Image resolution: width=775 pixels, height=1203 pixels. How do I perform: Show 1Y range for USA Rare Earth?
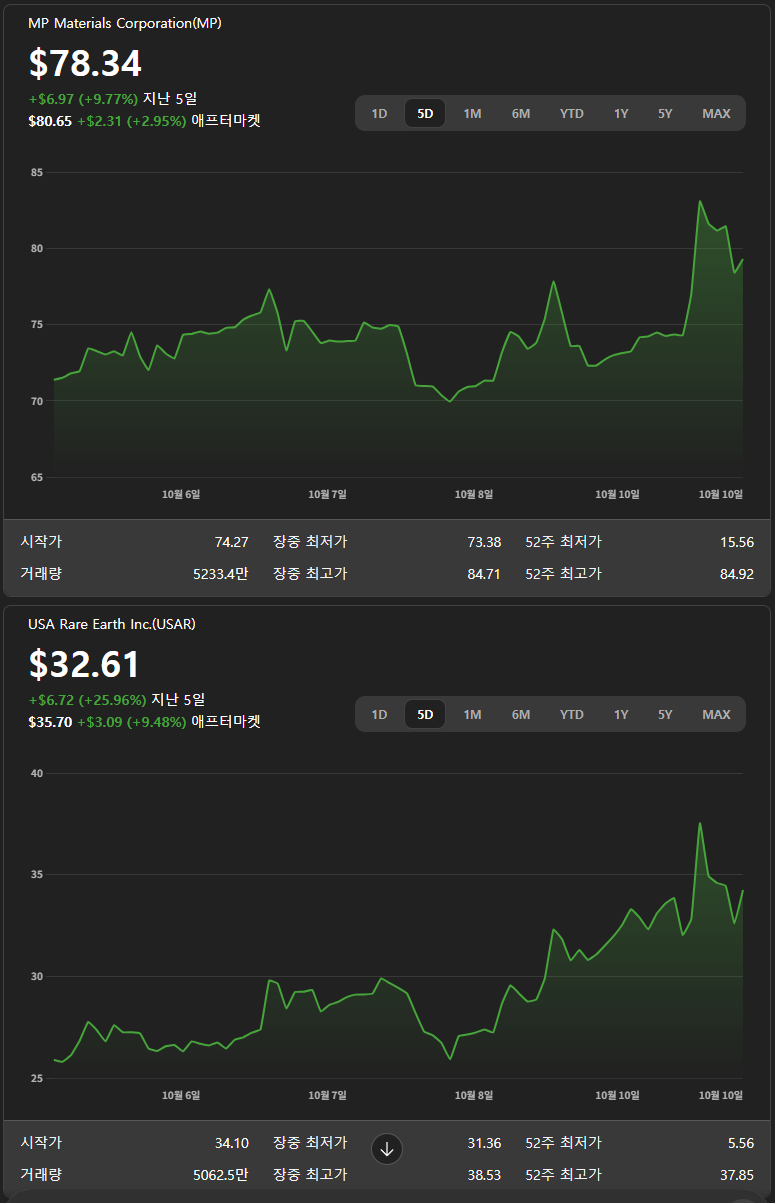click(x=621, y=714)
